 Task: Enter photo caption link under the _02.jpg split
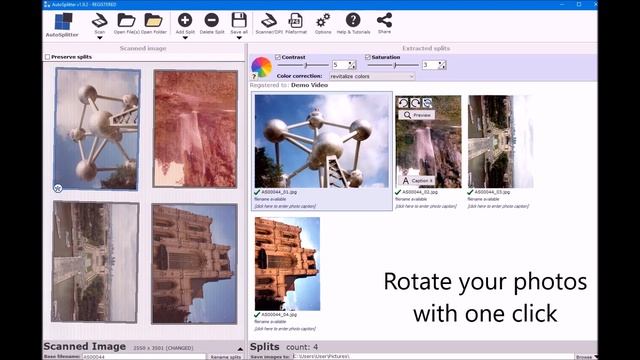426,206
